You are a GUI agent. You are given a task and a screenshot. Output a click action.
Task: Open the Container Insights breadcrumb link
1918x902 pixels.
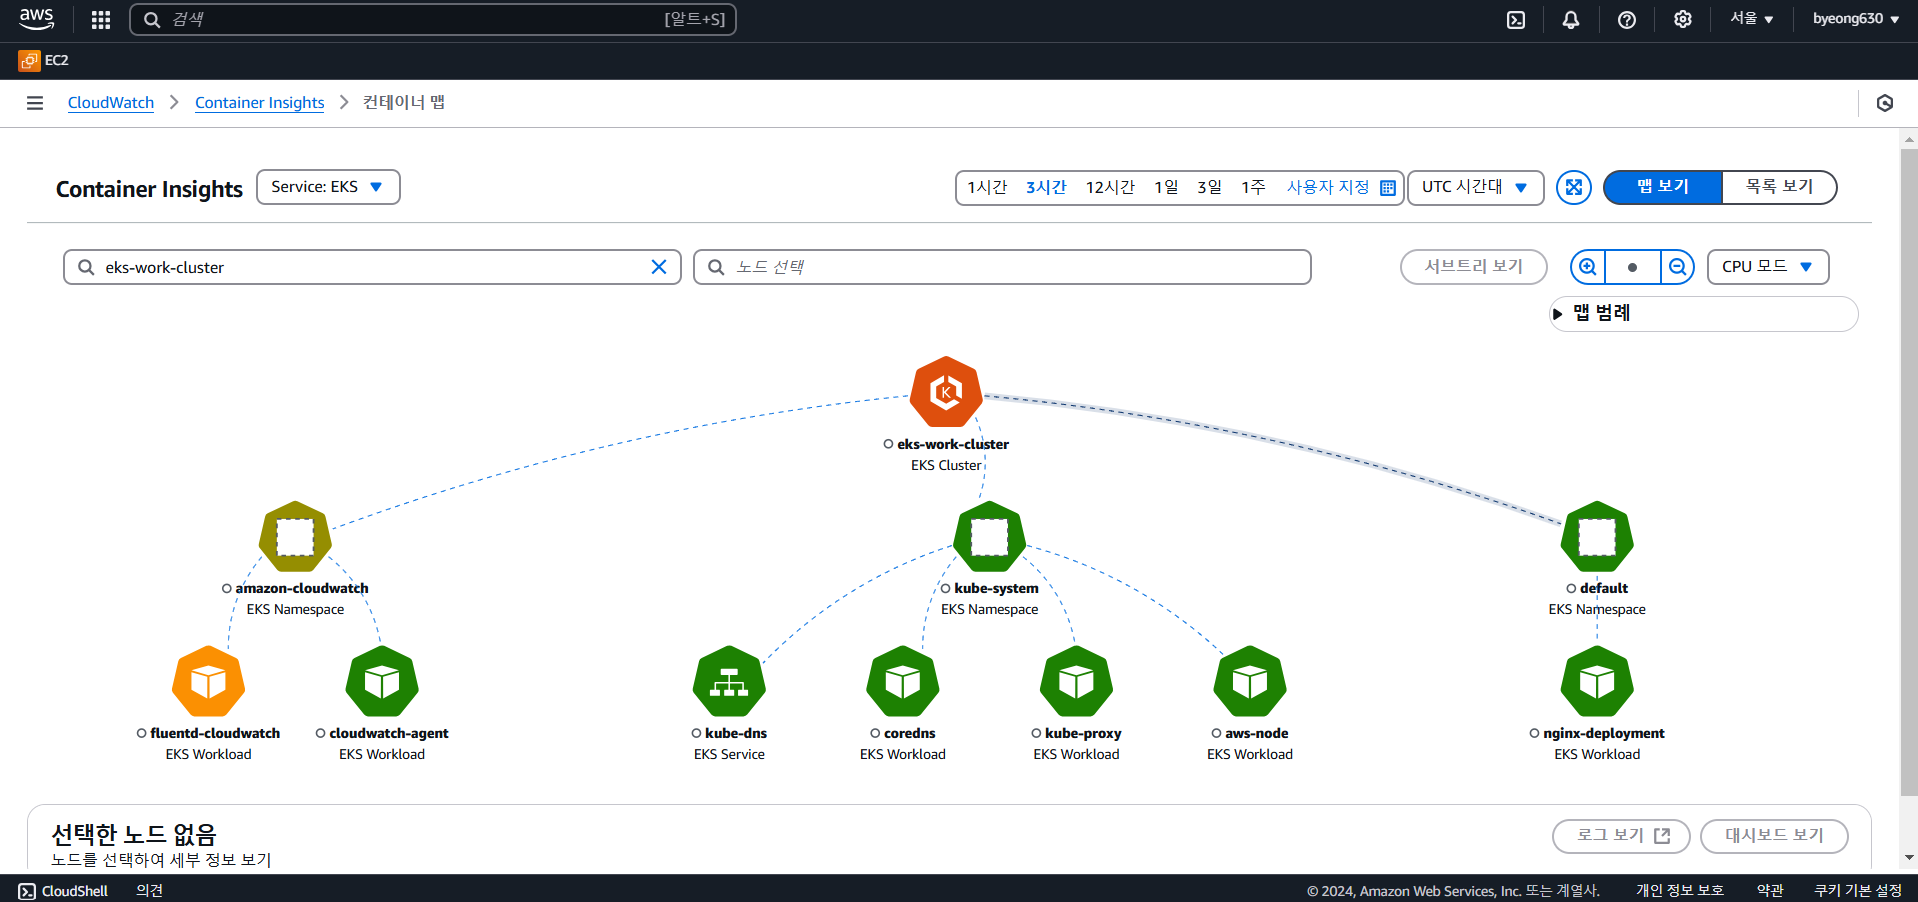click(x=260, y=103)
